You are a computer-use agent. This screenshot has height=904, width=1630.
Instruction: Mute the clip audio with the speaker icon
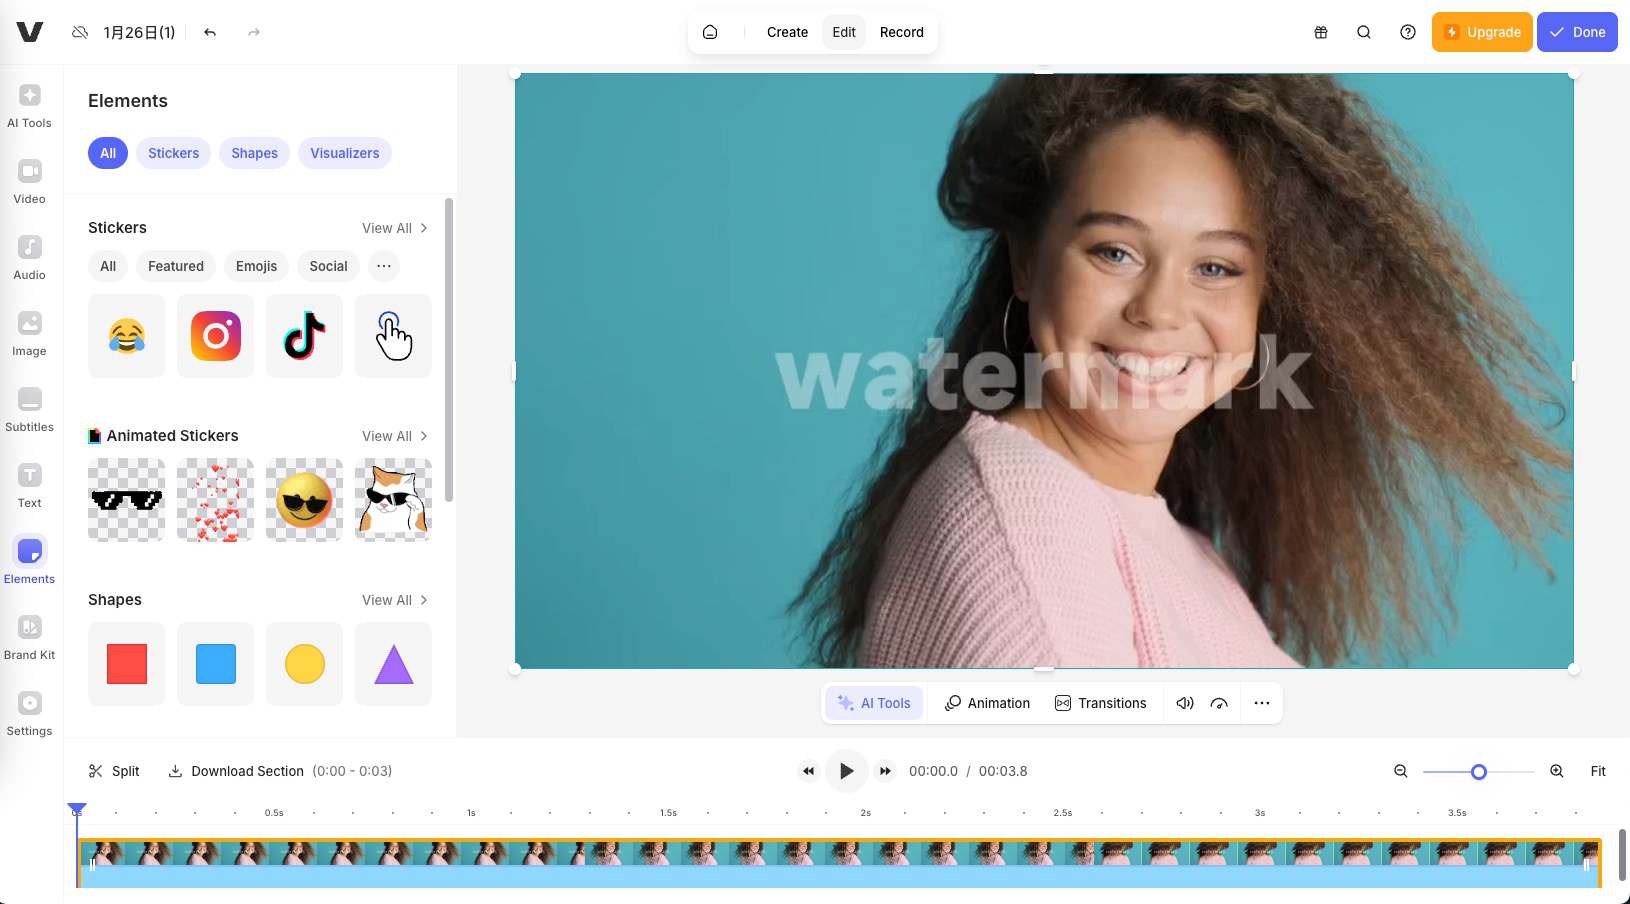point(1184,703)
